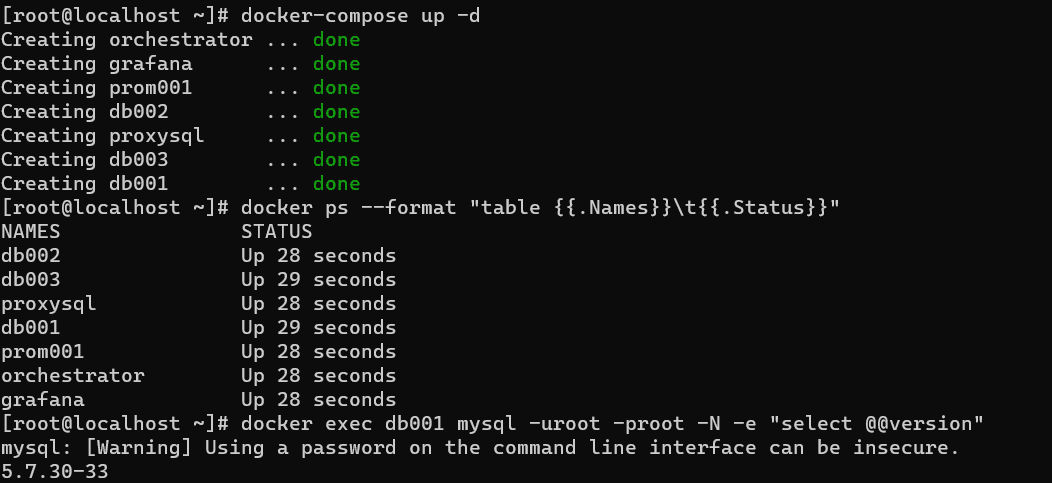Viewport: 1052px width, 483px height.
Task: Click the 'Creating grafana' line
Action: tap(180, 64)
